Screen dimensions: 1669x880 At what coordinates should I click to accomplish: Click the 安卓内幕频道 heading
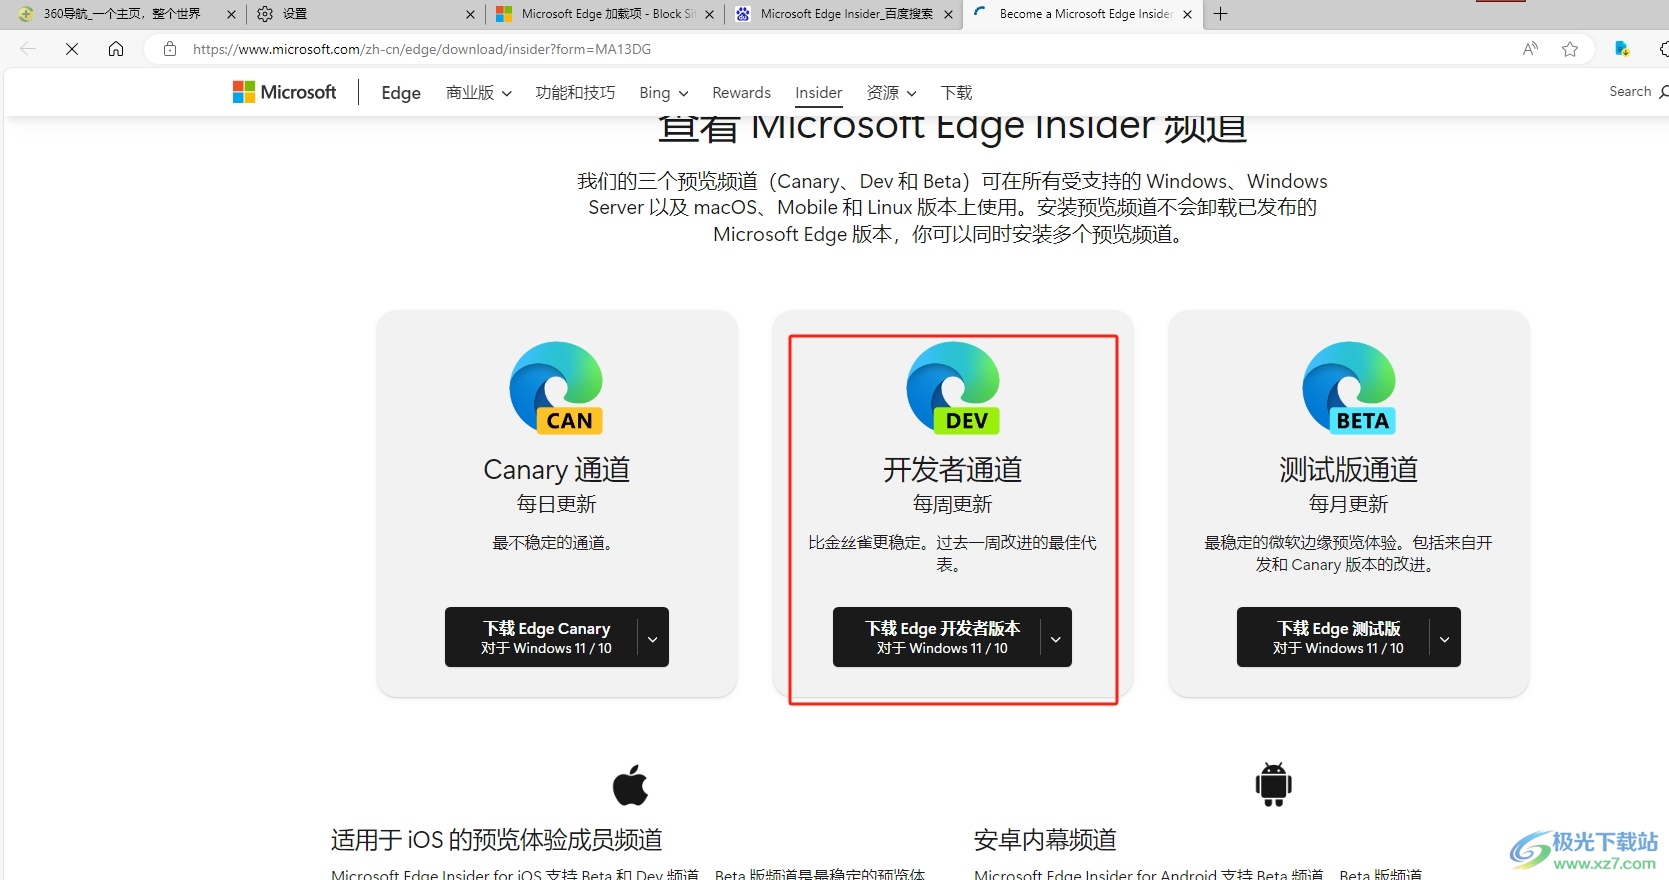(1045, 839)
